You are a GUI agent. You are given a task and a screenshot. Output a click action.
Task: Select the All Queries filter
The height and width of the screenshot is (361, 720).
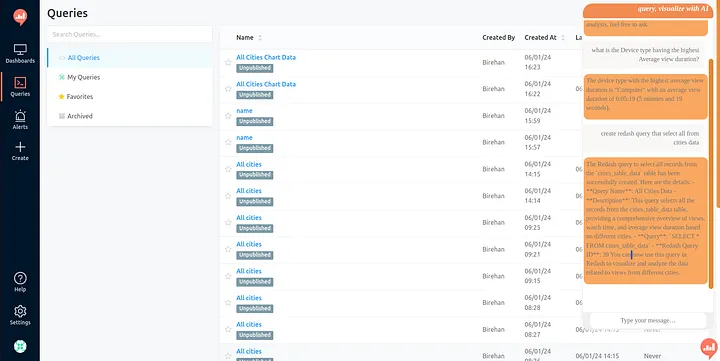click(130, 58)
